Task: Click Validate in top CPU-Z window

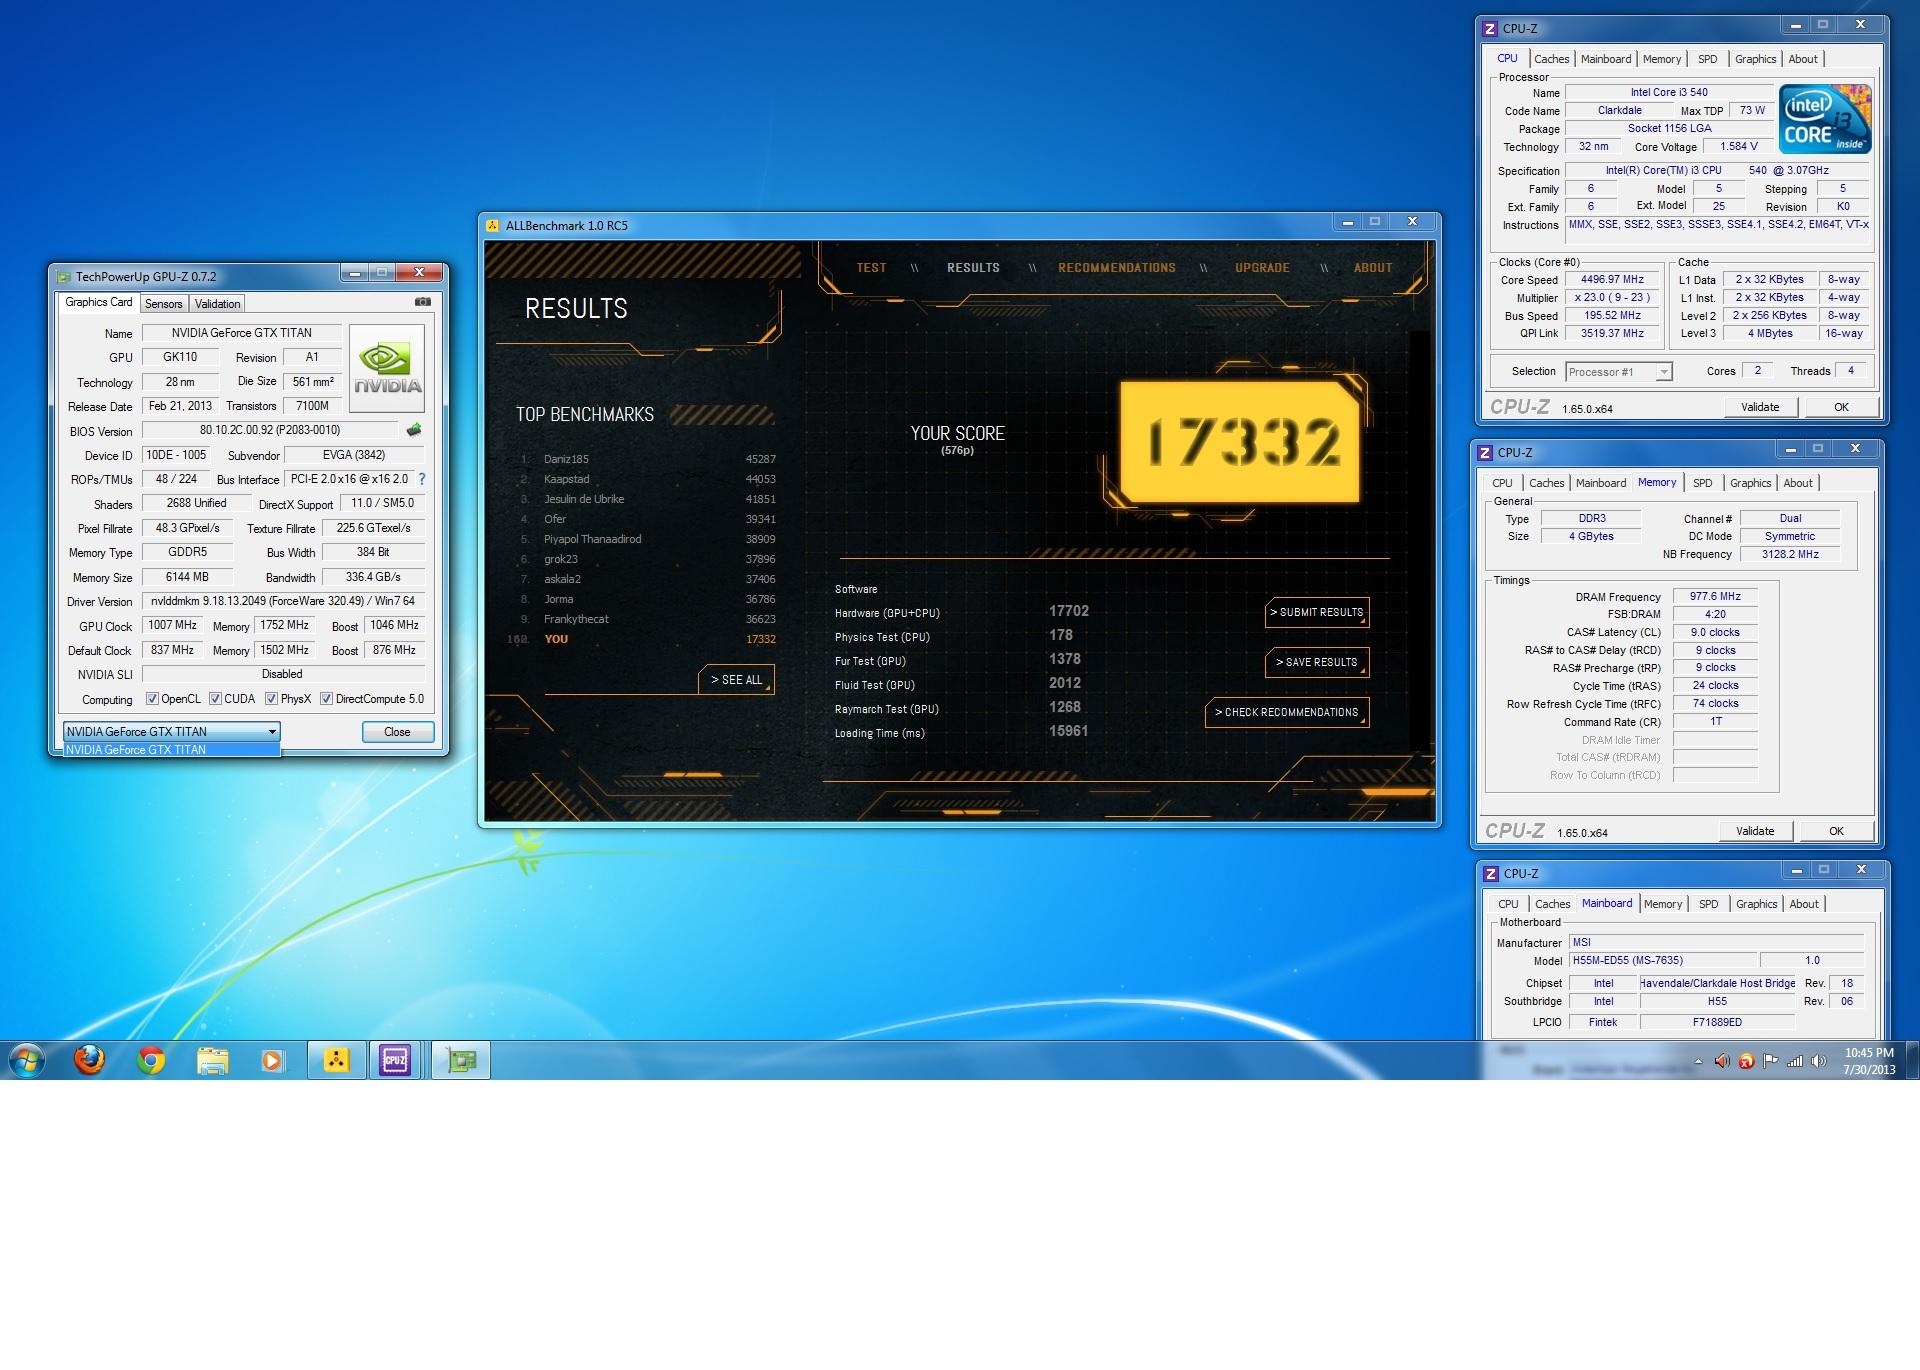Action: tap(1760, 407)
